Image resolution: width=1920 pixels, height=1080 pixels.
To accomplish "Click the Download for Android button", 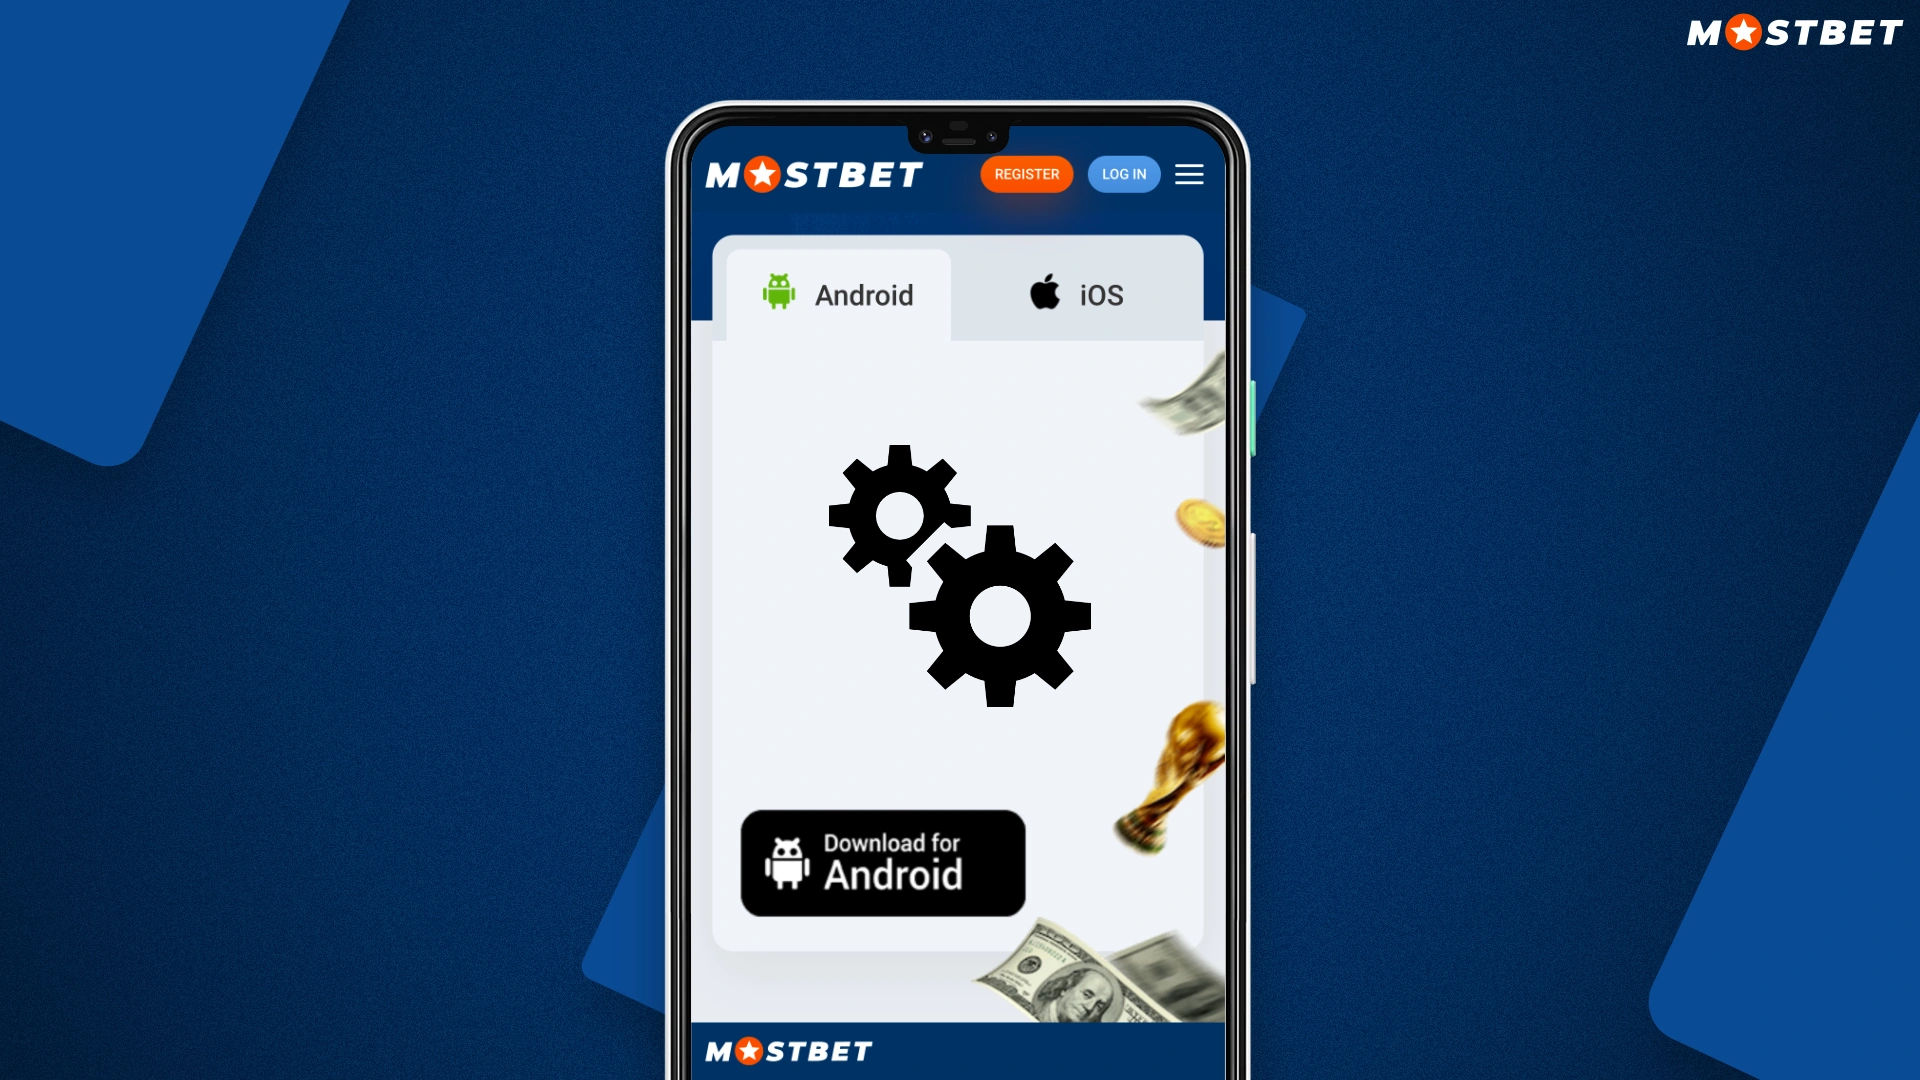I will (x=881, y=862).
